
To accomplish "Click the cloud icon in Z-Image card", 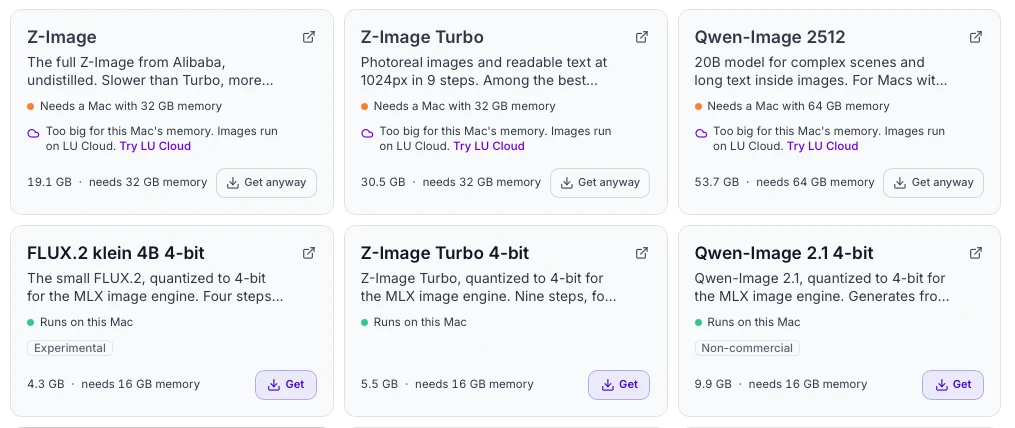I will [x=34, y=133].
